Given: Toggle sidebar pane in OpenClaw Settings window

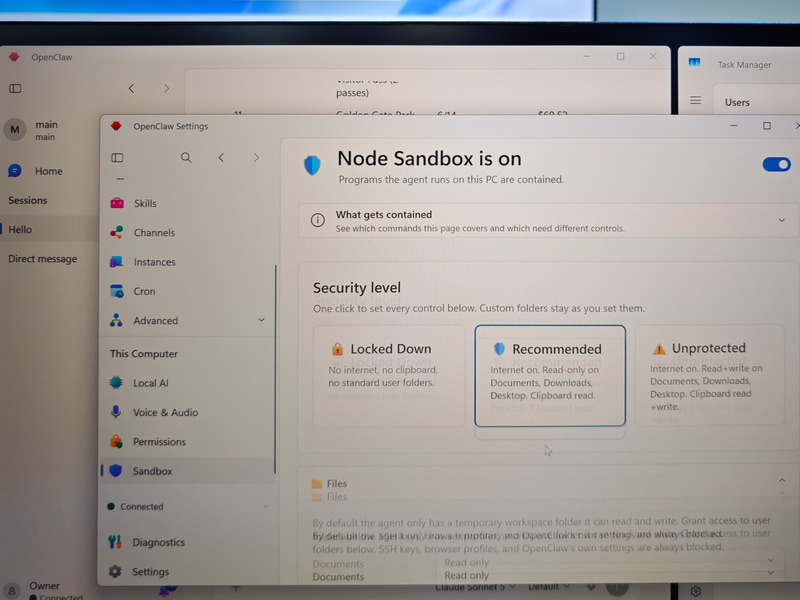Looking at the screenshot, I should coord(117,158).
